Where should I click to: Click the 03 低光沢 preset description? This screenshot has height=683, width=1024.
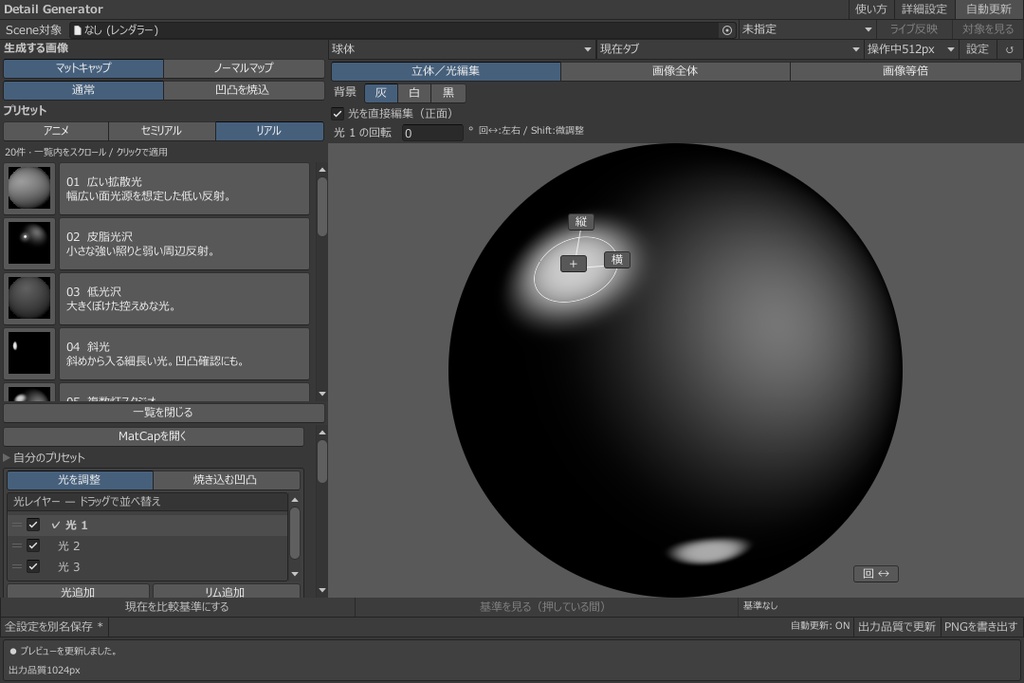[184, 299]
